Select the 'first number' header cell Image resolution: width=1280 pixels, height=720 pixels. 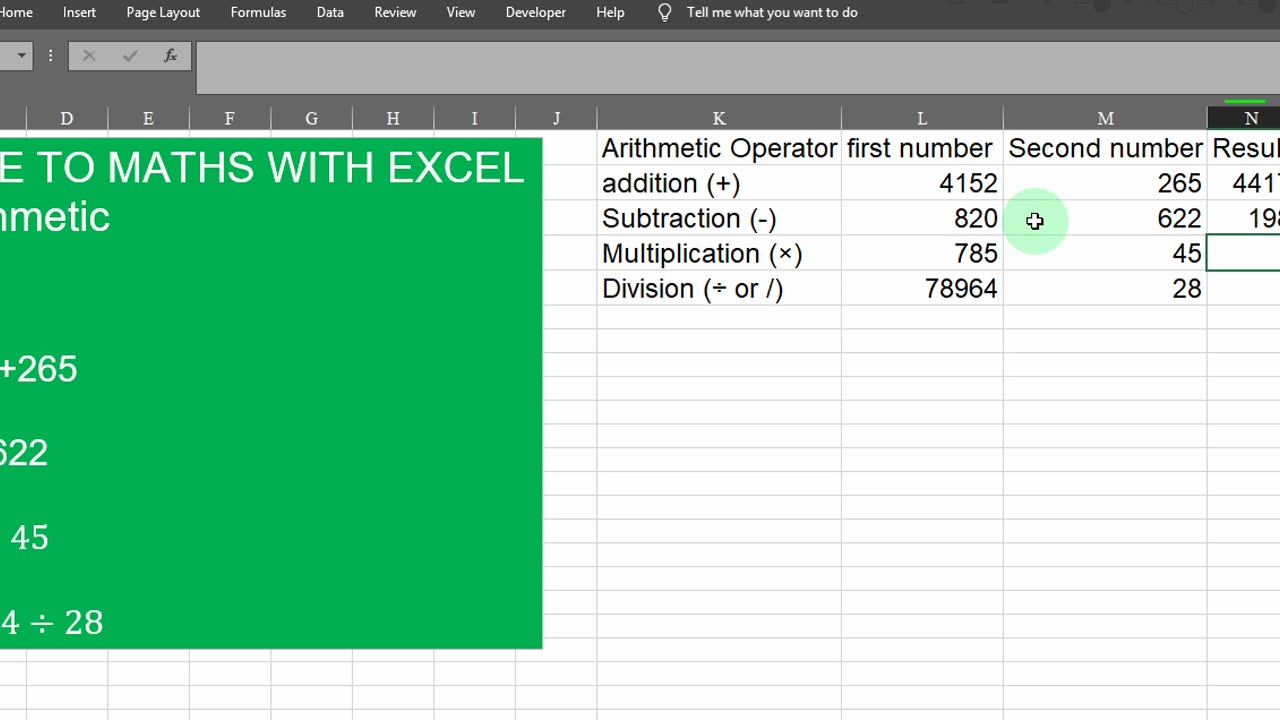click(922, 148)
